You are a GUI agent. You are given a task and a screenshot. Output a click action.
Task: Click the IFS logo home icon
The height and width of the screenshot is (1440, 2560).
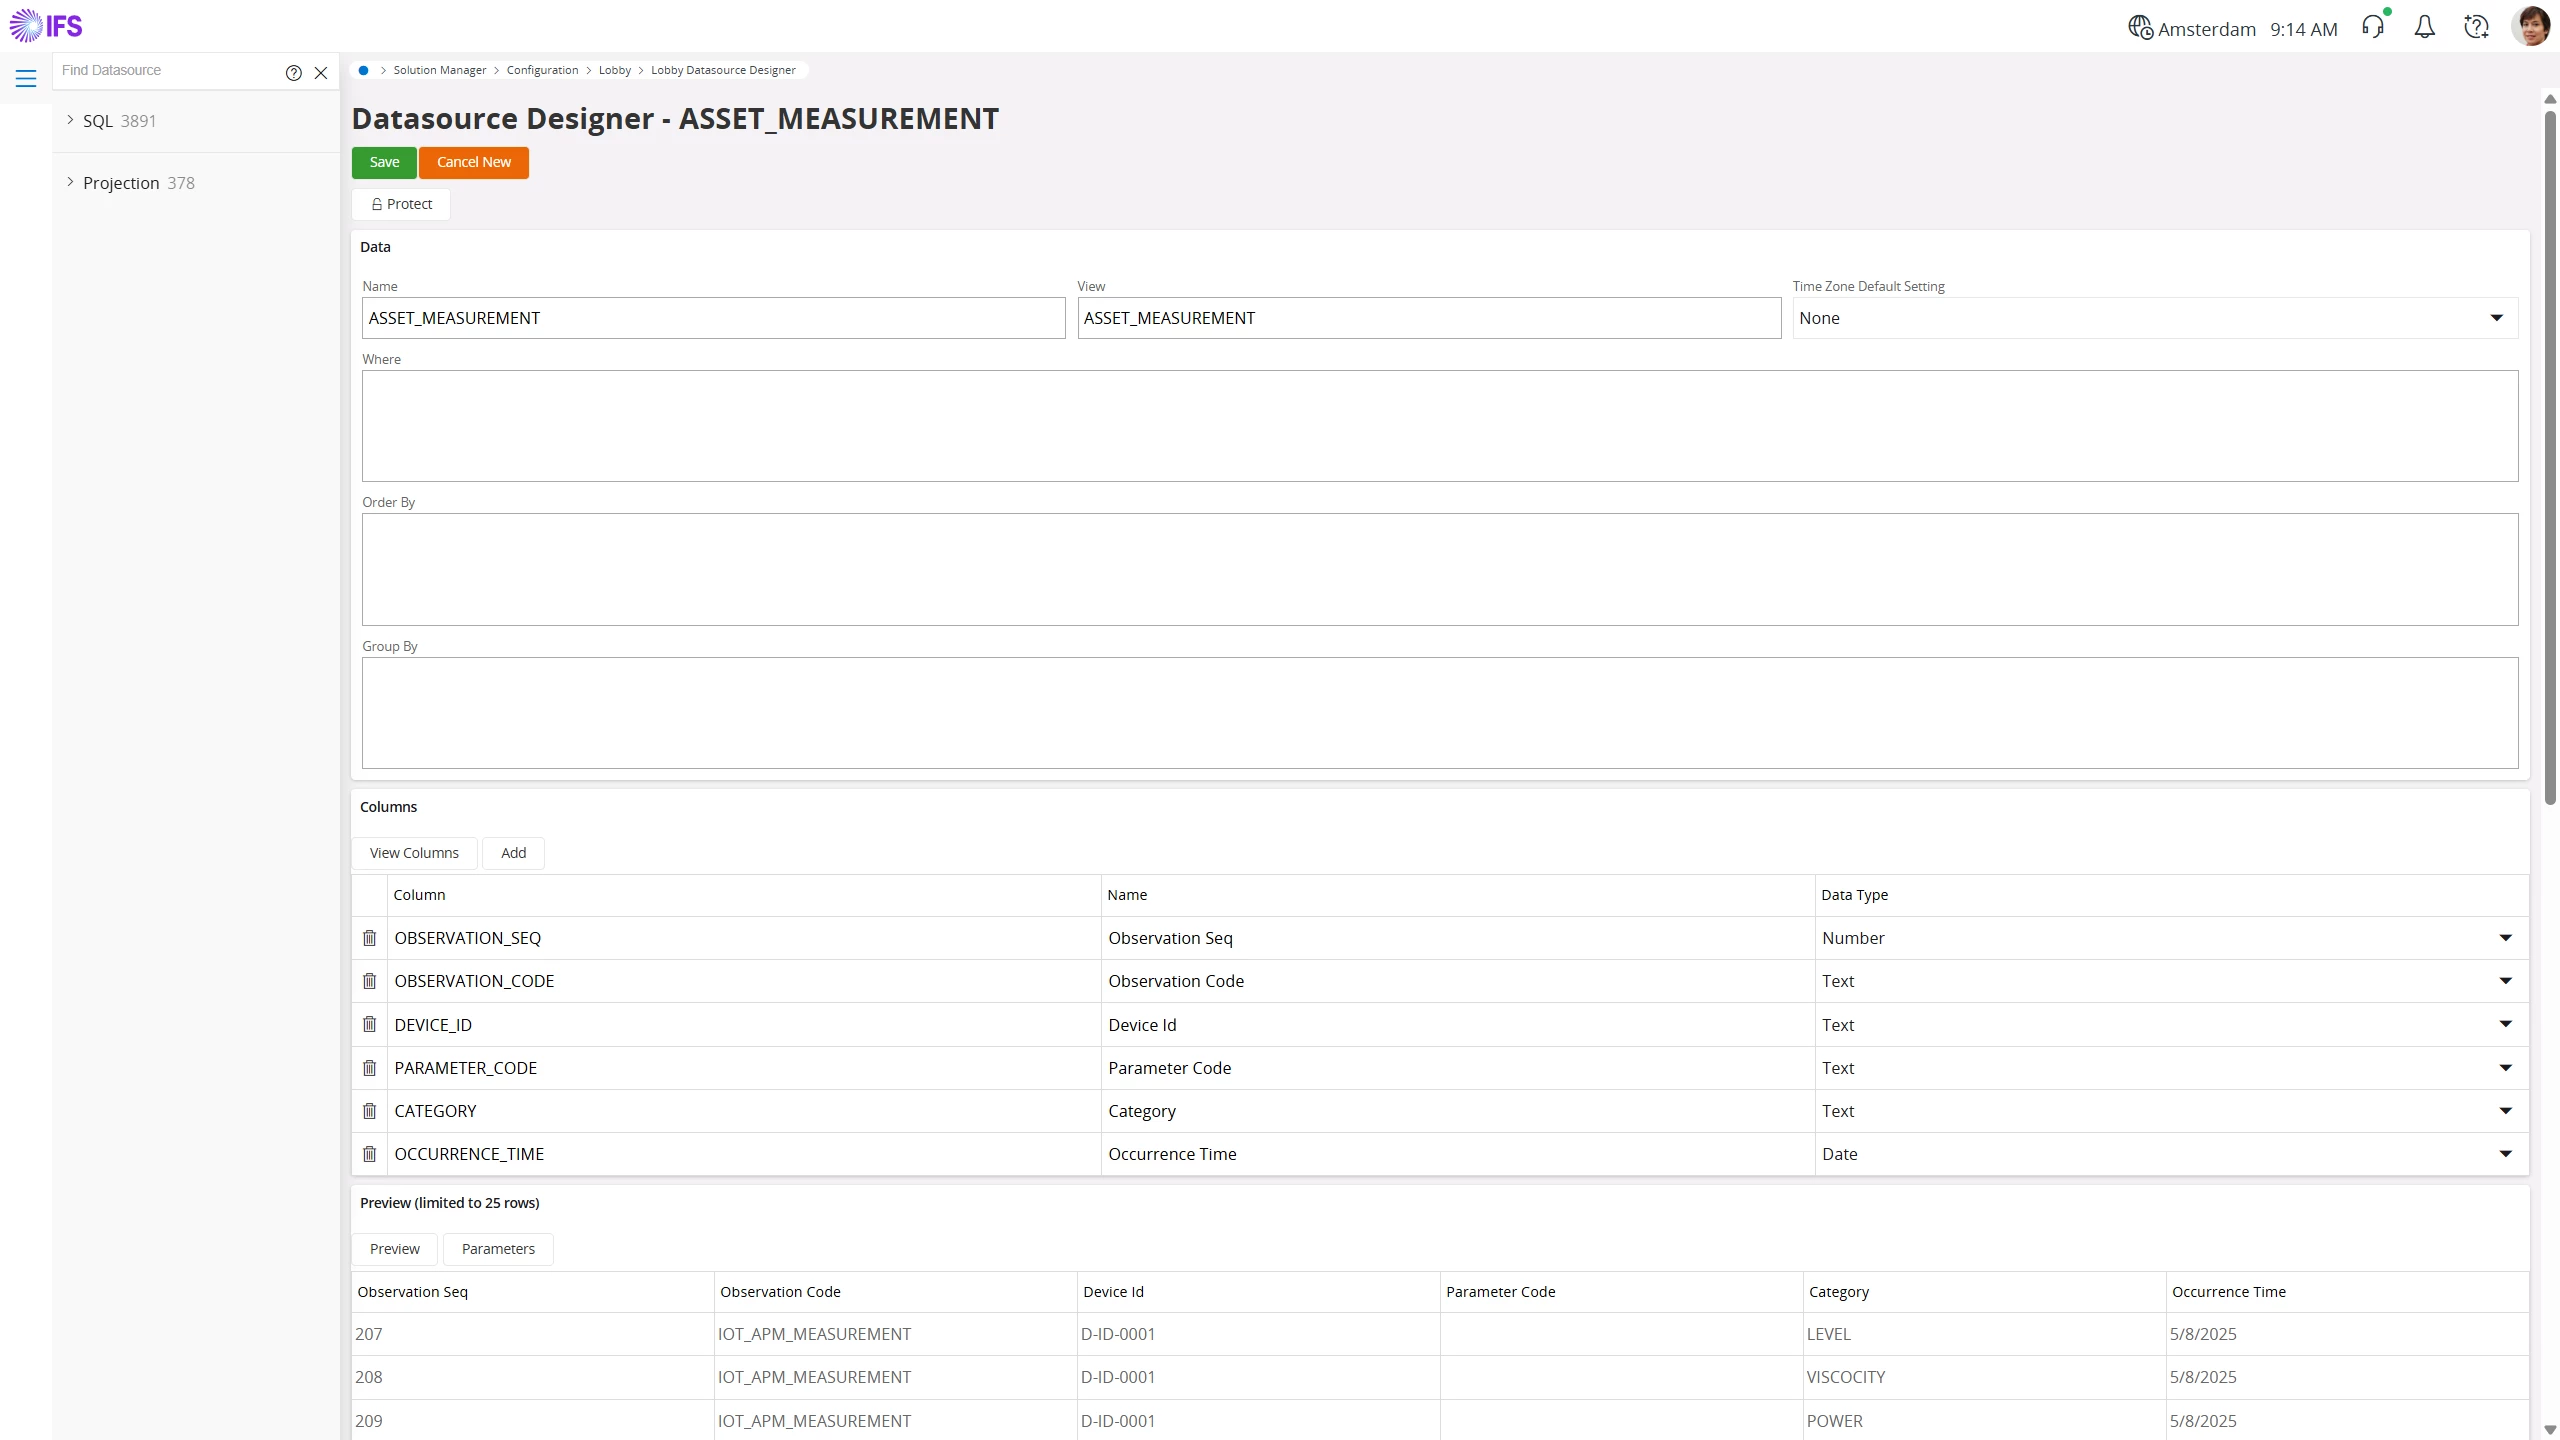click(x=46, y=26)
